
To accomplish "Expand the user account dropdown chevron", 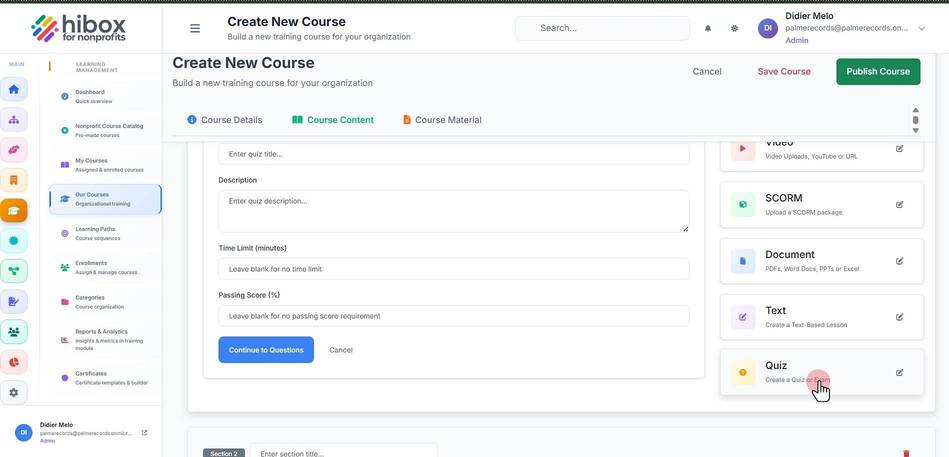I will point(922,28).
